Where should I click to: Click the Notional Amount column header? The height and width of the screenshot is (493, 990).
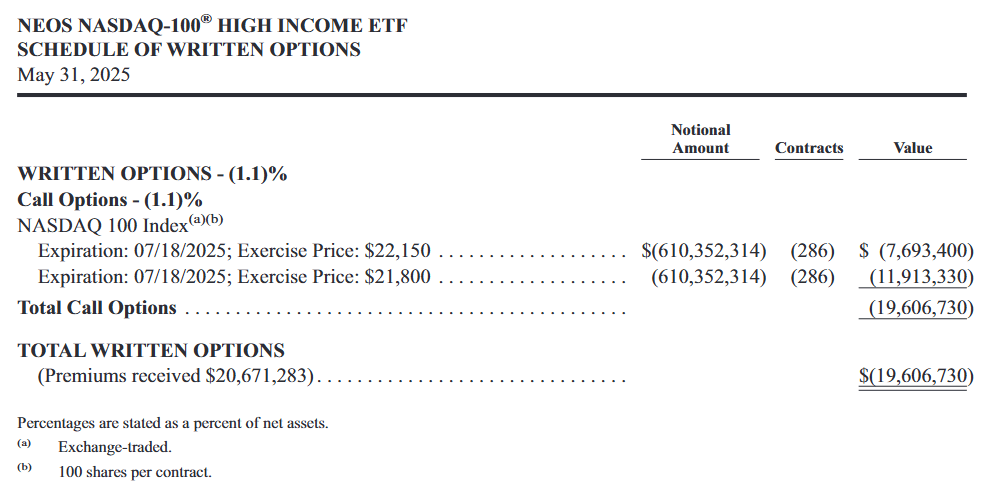[x=700, y=139]
